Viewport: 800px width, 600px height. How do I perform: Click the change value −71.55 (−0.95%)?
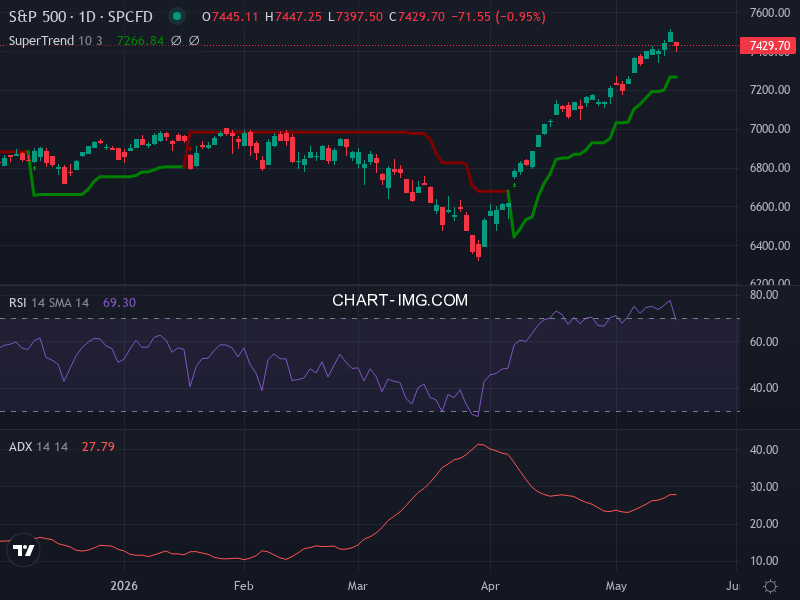coord(498,17)
